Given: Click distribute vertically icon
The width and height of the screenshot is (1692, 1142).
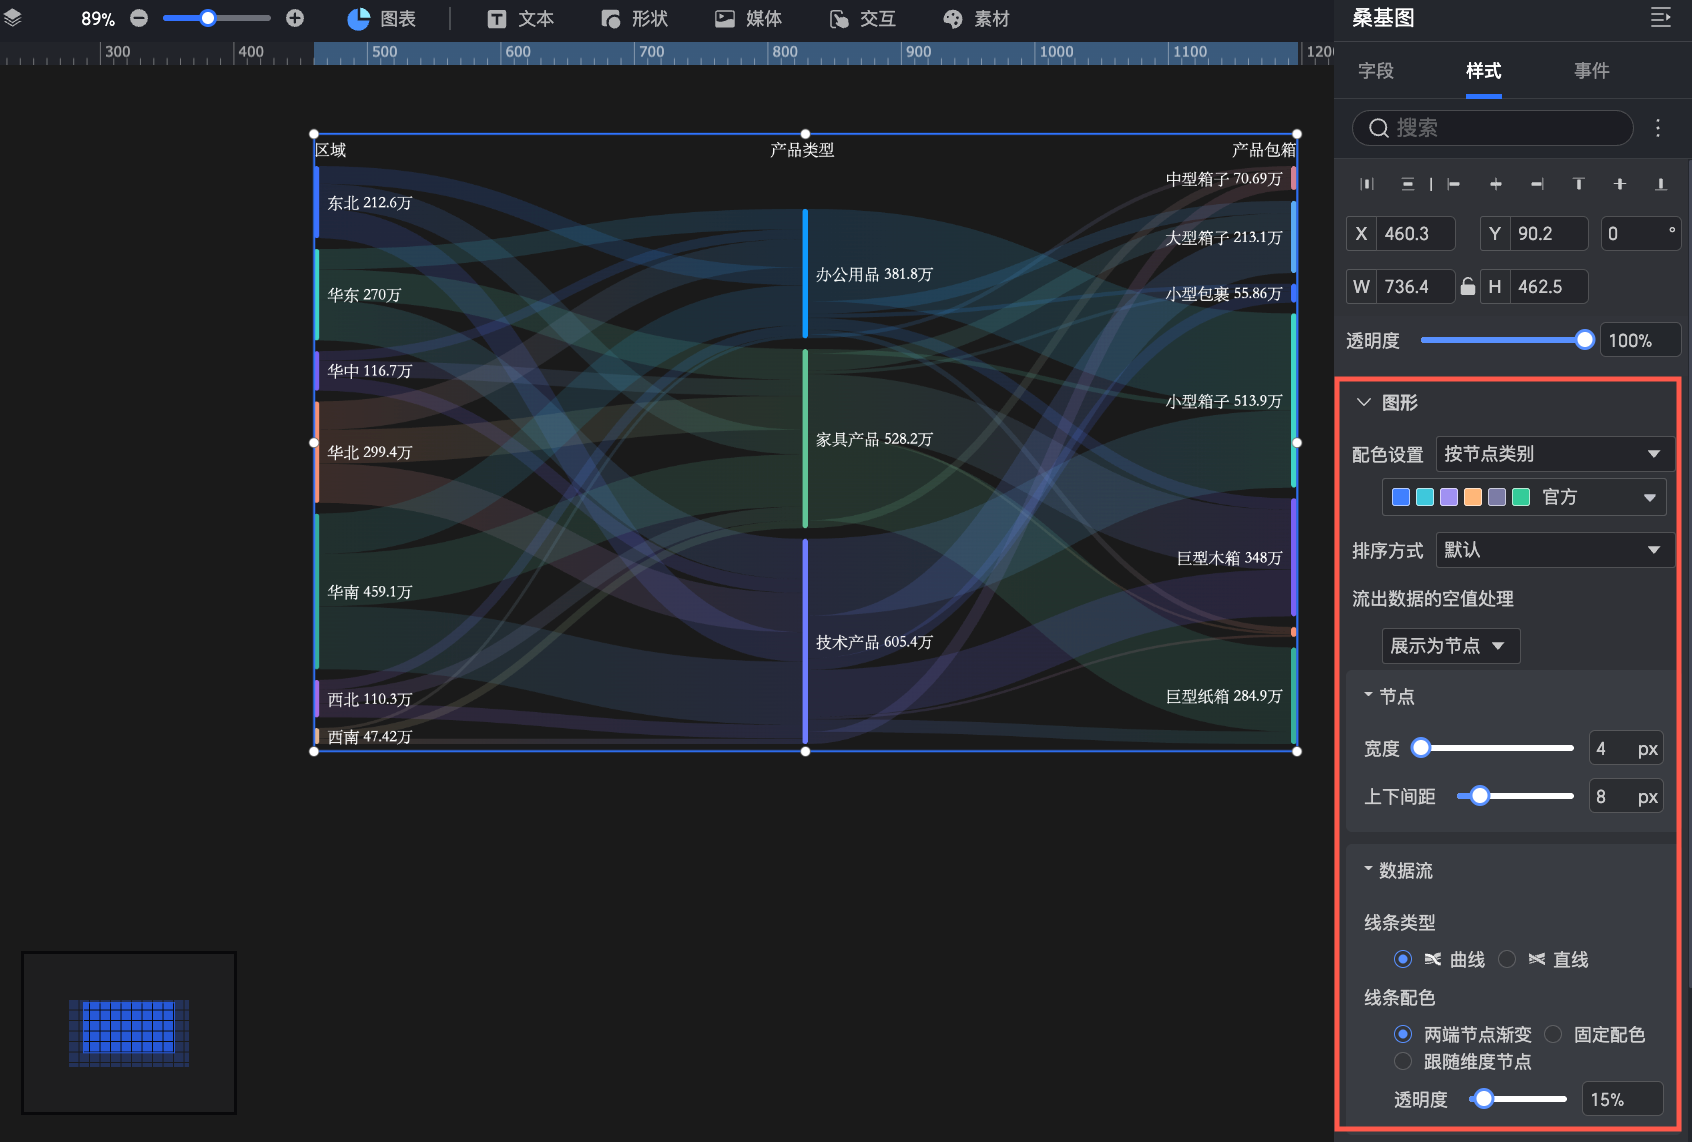Looking at the screenshot, I should pyautogui.click(x=1408, y=184).
